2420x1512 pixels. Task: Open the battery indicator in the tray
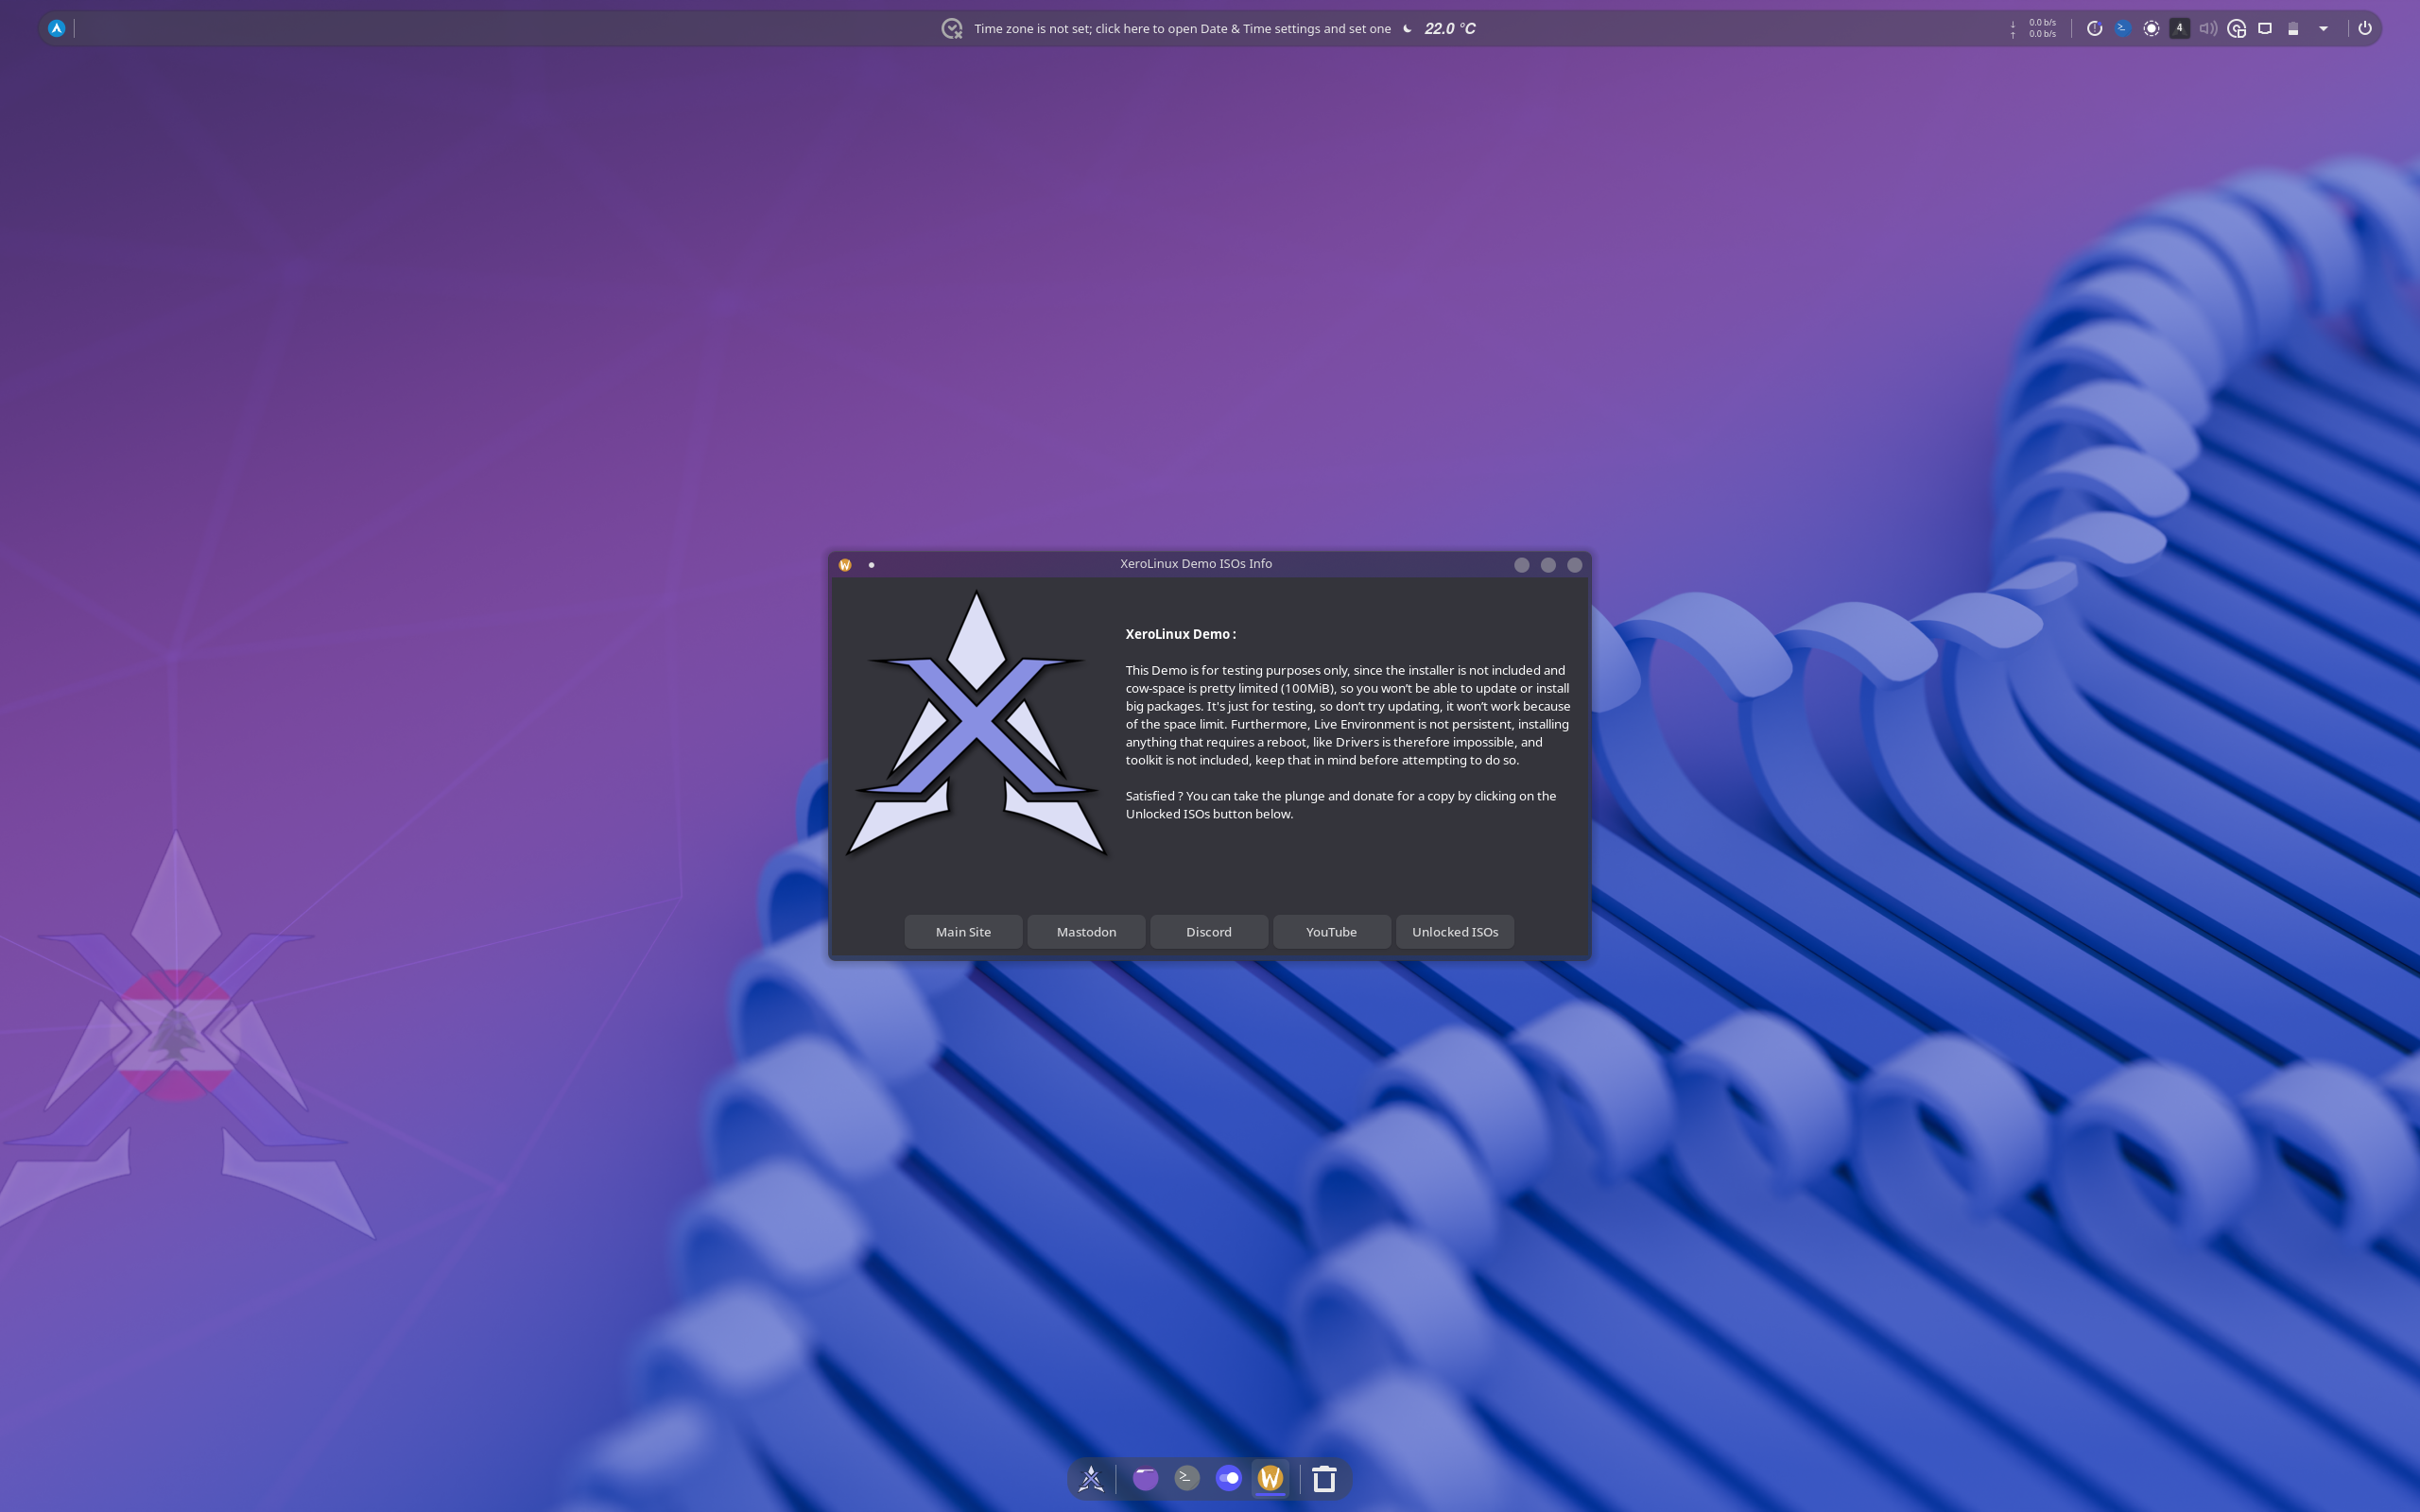(x=2293, y=28)
